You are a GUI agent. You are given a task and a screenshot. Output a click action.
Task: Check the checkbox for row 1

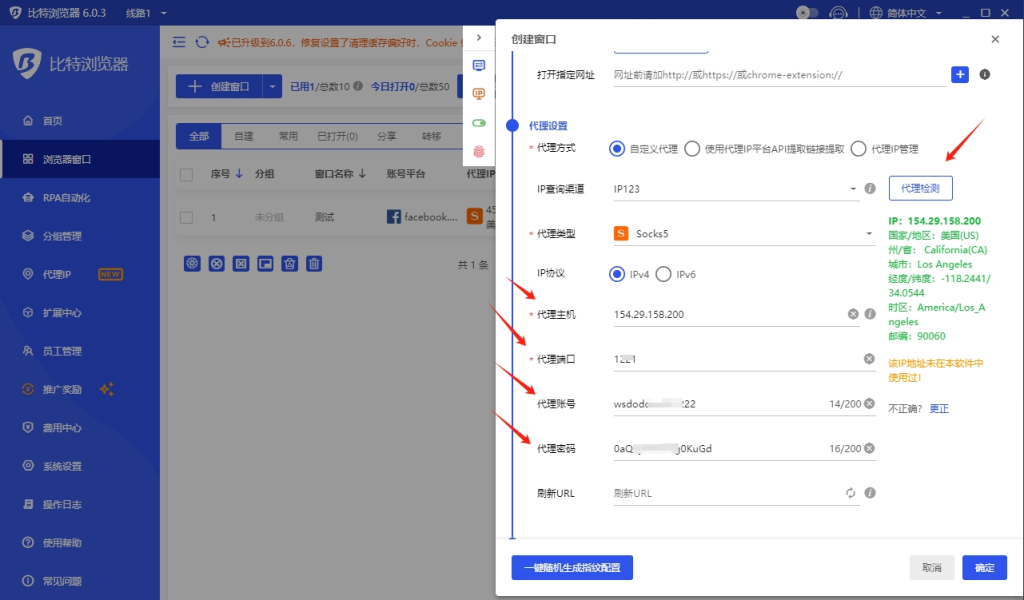point(186,217)
